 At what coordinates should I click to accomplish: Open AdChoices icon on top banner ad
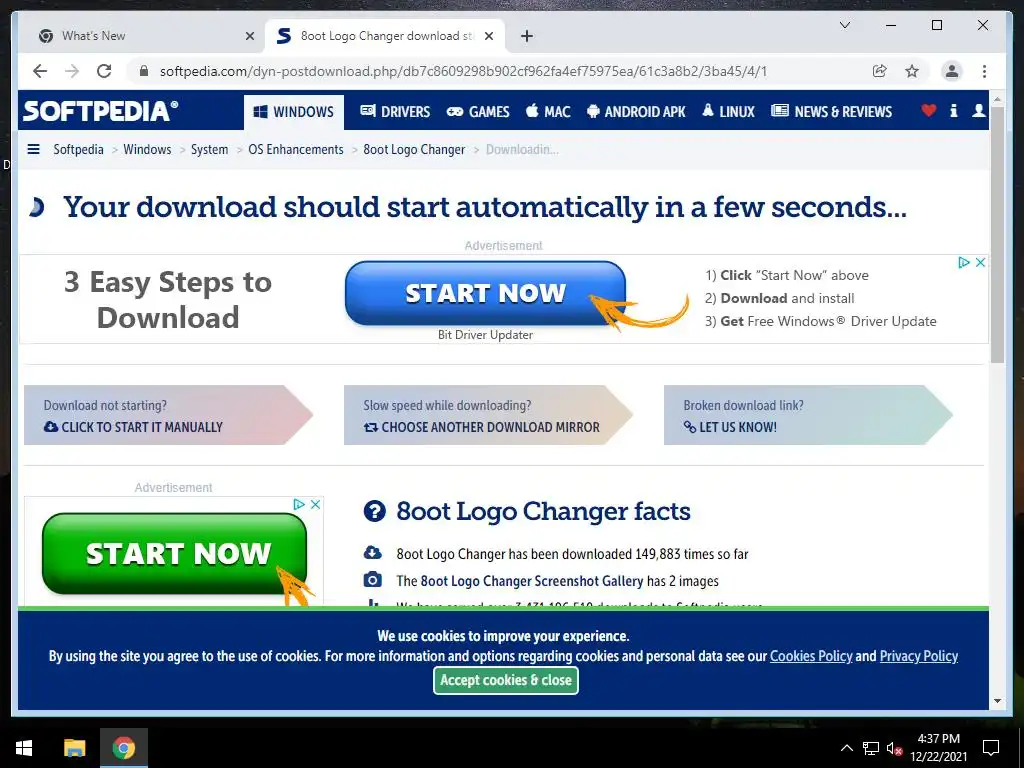pyautogui.click(x=963, y=263)
